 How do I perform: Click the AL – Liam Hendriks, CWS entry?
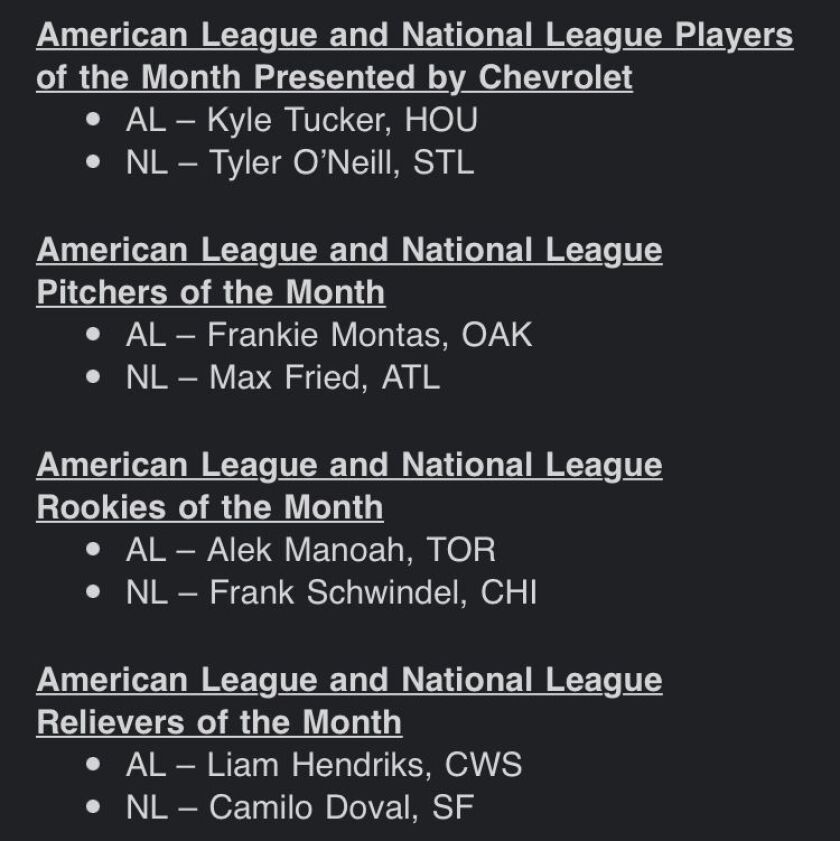click(324, 765)
